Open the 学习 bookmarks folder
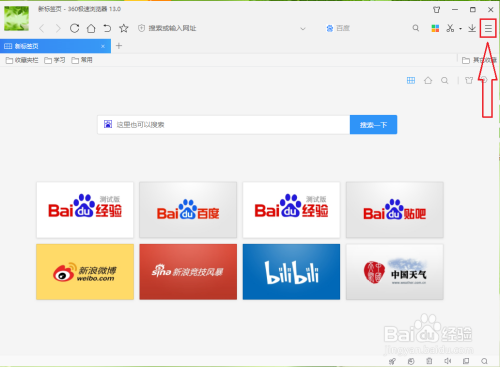500x367 pixels. point(55,60)
